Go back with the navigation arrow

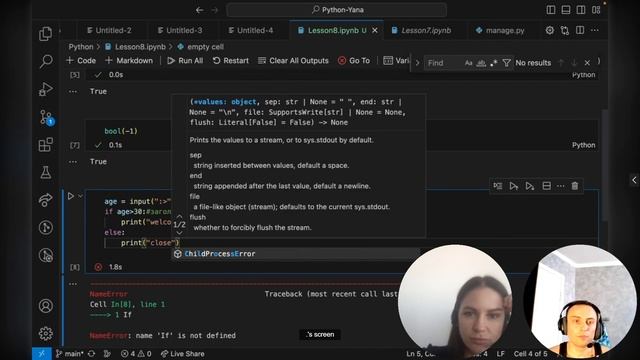point(200,10)
